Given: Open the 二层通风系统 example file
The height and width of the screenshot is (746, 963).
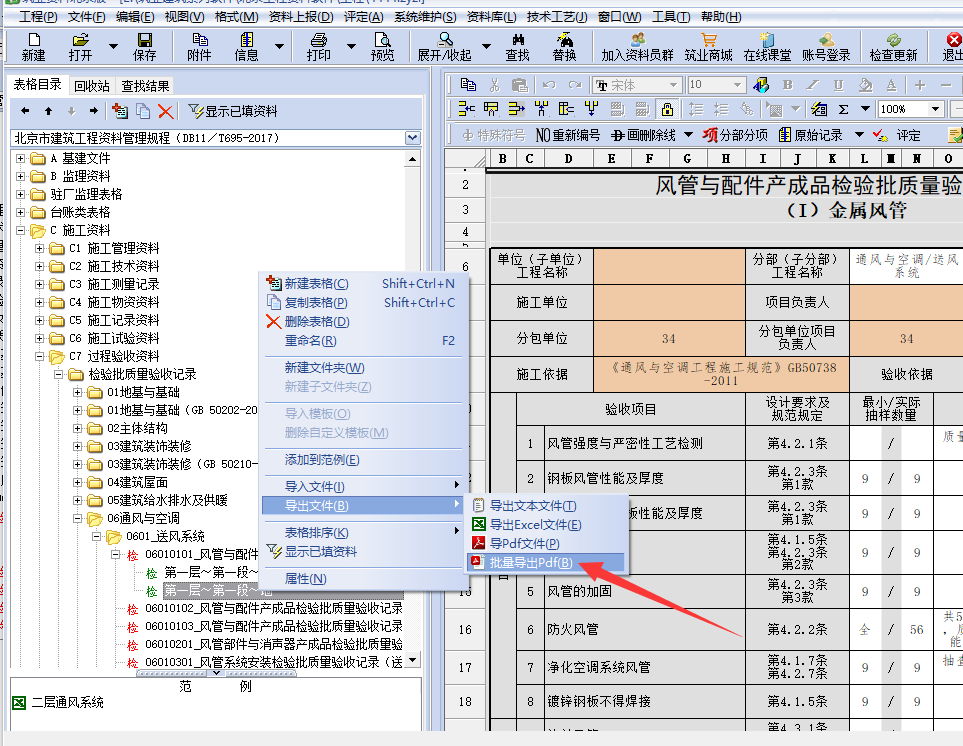Looking at the screenshot, I should click(68, 702).
